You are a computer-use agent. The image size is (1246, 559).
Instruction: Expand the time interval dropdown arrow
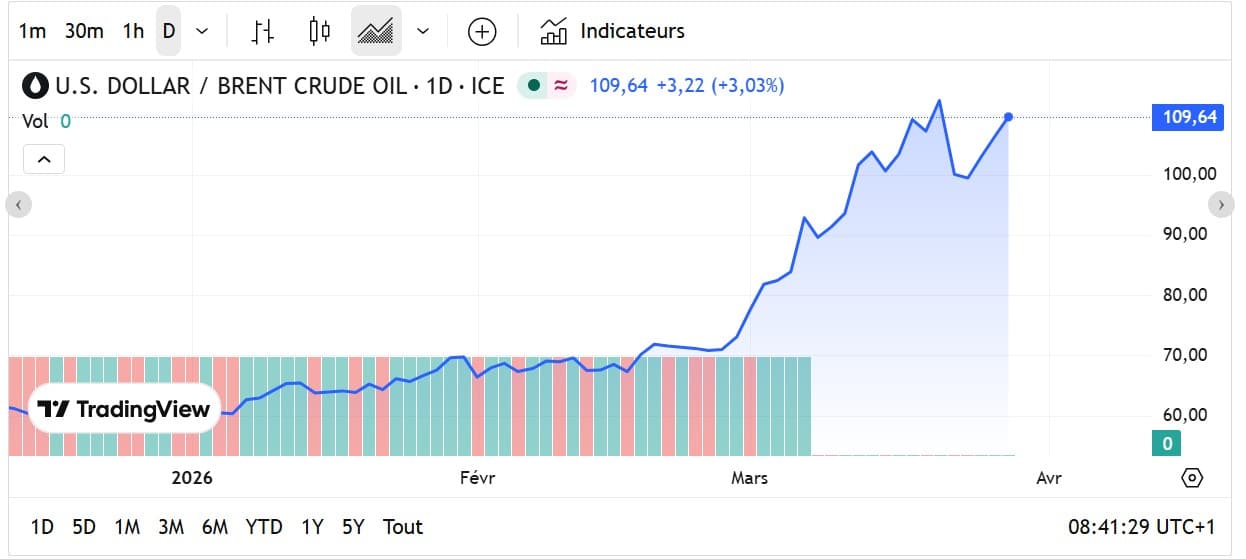point(202,31)
